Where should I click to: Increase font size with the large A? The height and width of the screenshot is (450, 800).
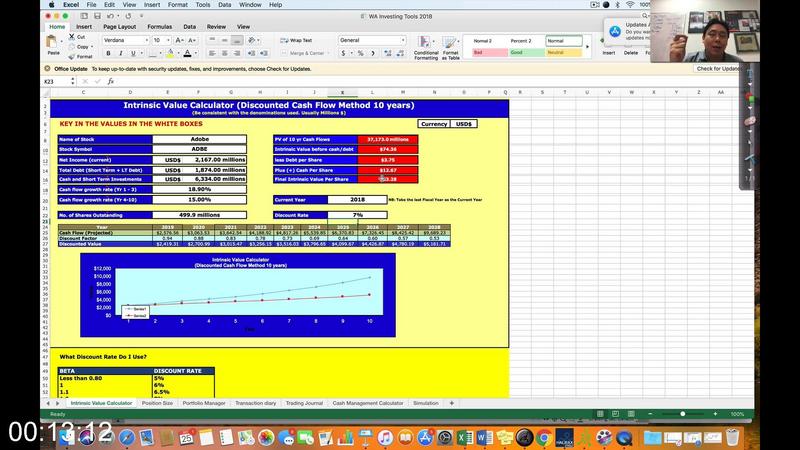point(179,40)
